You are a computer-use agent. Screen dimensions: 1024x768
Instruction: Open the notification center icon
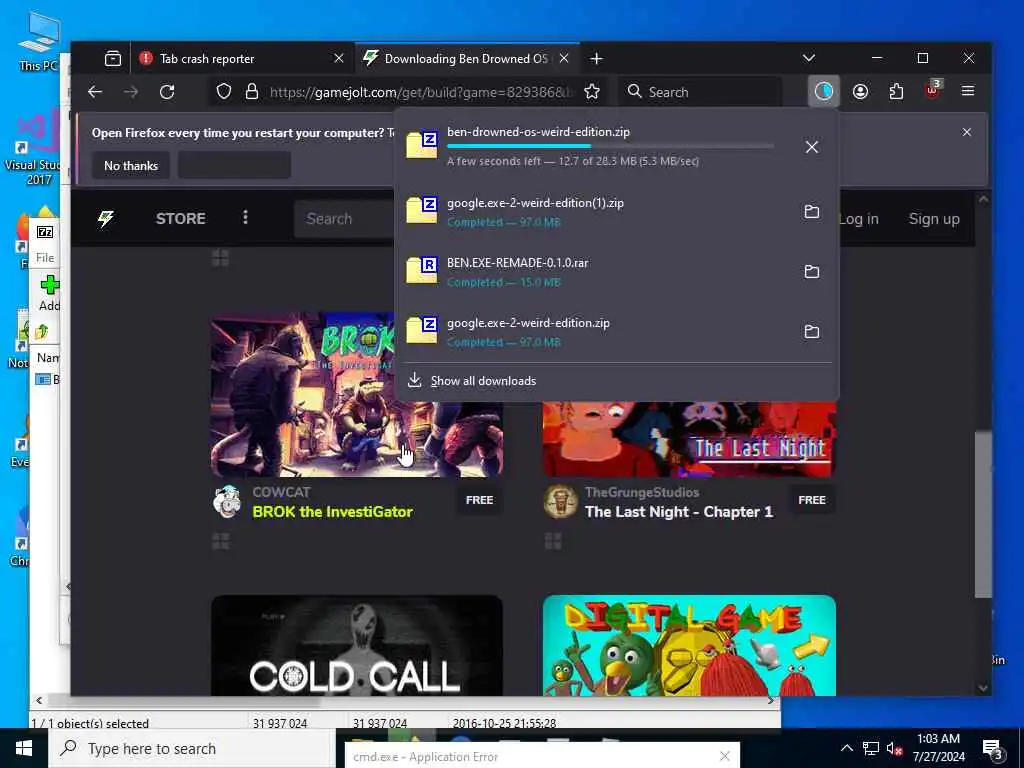coord(992,750)
